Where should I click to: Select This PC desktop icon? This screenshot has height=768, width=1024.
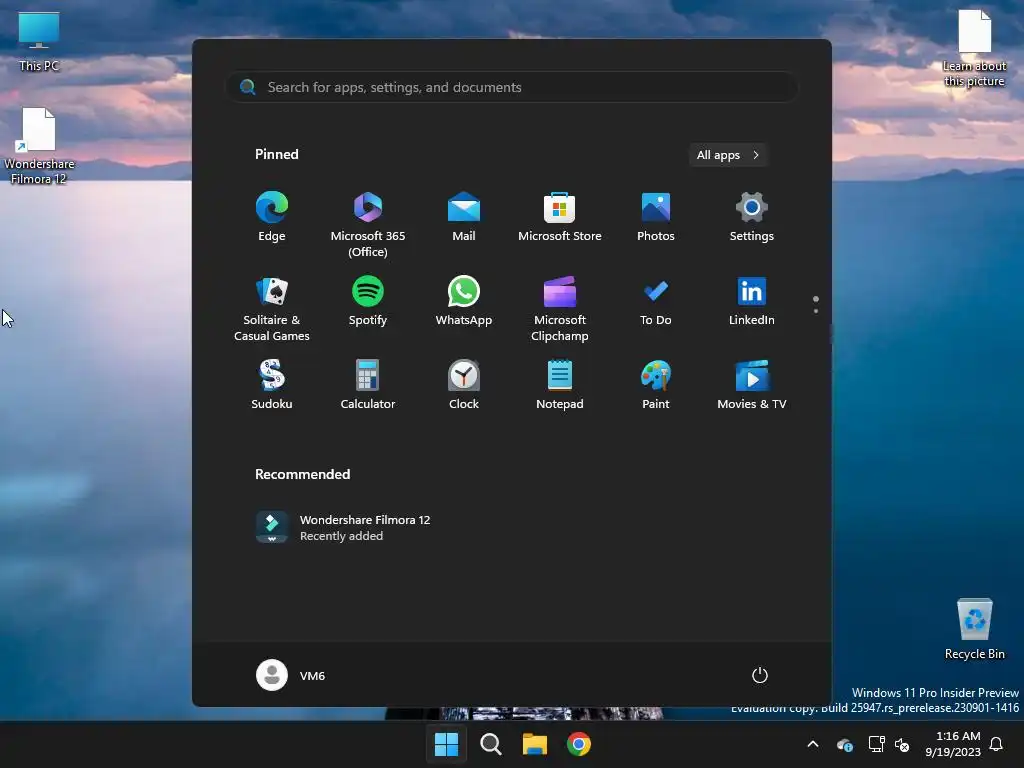tap(39, 41)
